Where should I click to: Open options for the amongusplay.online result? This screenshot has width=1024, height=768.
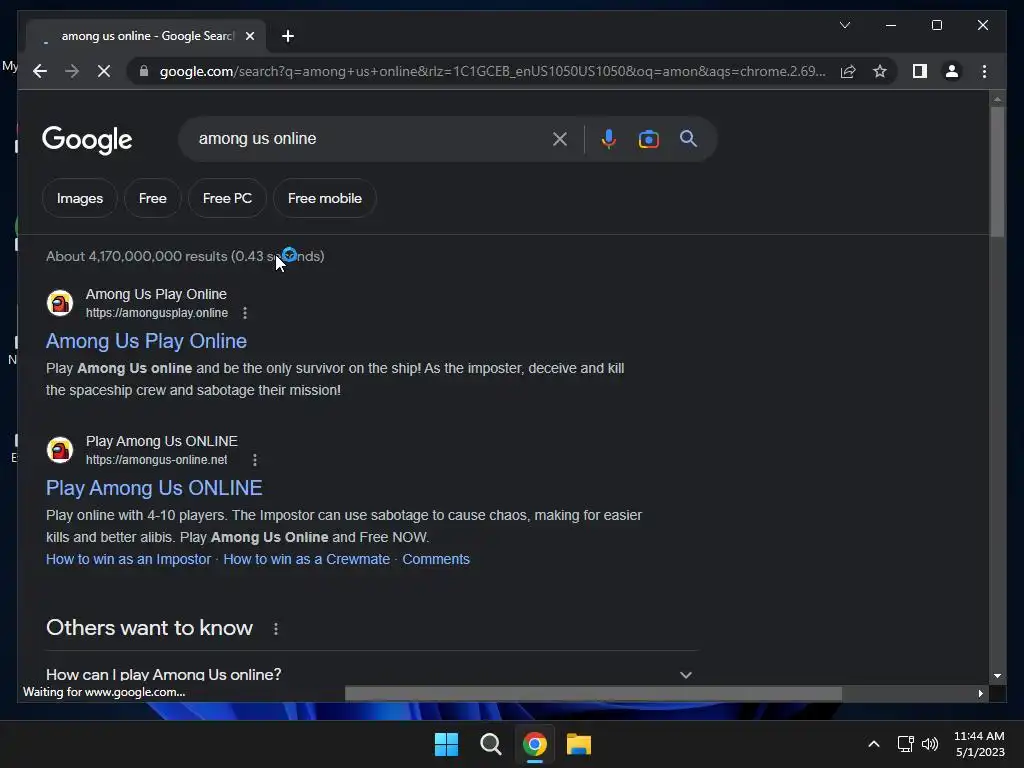click(x=245, y=313)
